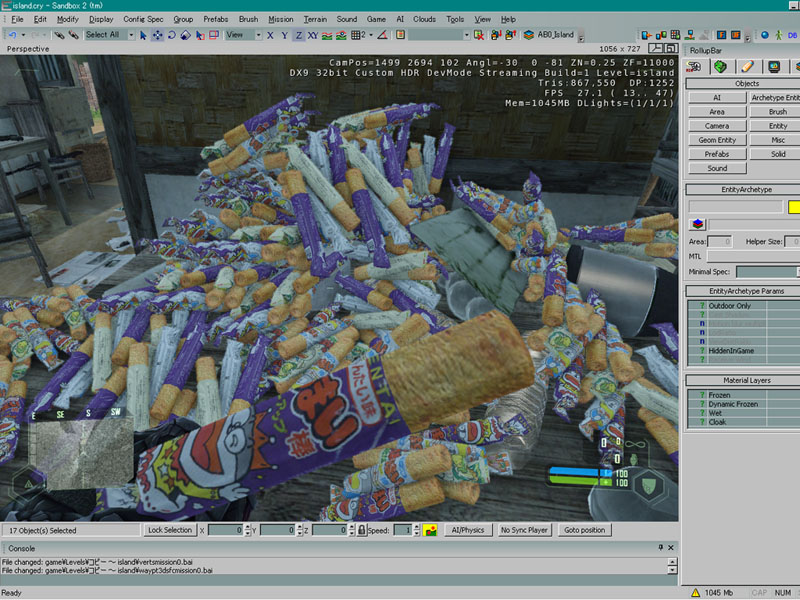This screenshot has height=600, width=800.
Task: Toggle the Snap Angle triangle icon
Action: (x=382, y=35)
